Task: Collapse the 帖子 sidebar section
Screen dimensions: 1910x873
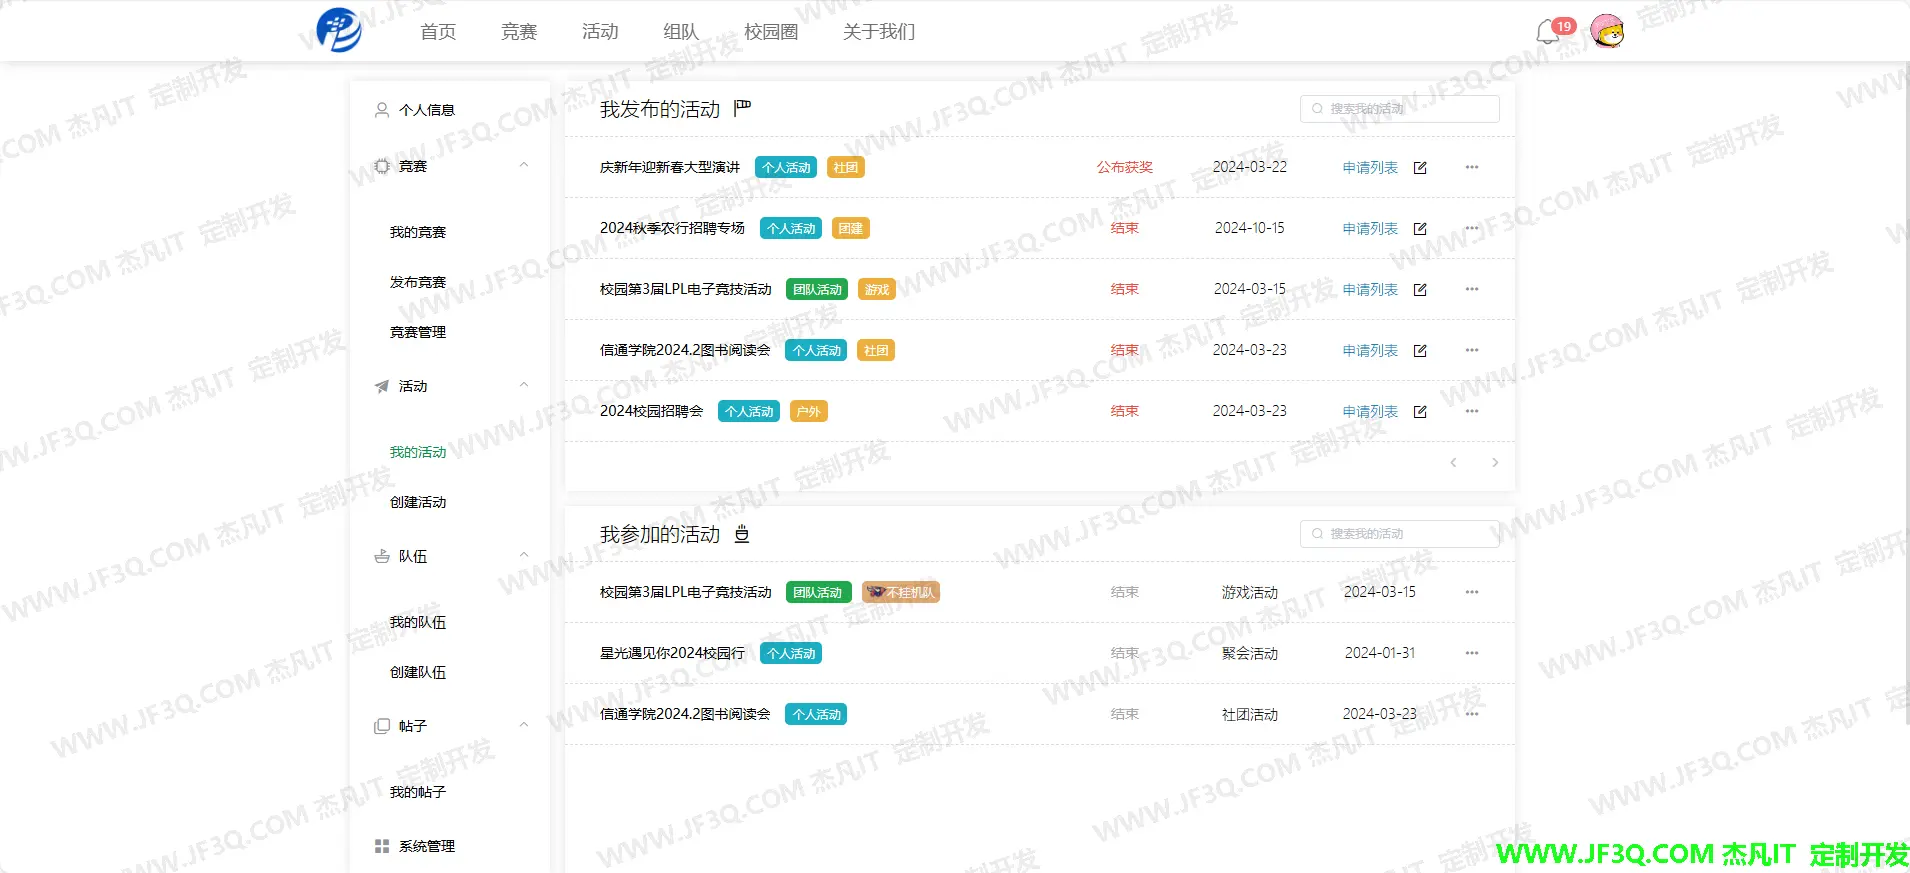Action: [x=524, y=726]
